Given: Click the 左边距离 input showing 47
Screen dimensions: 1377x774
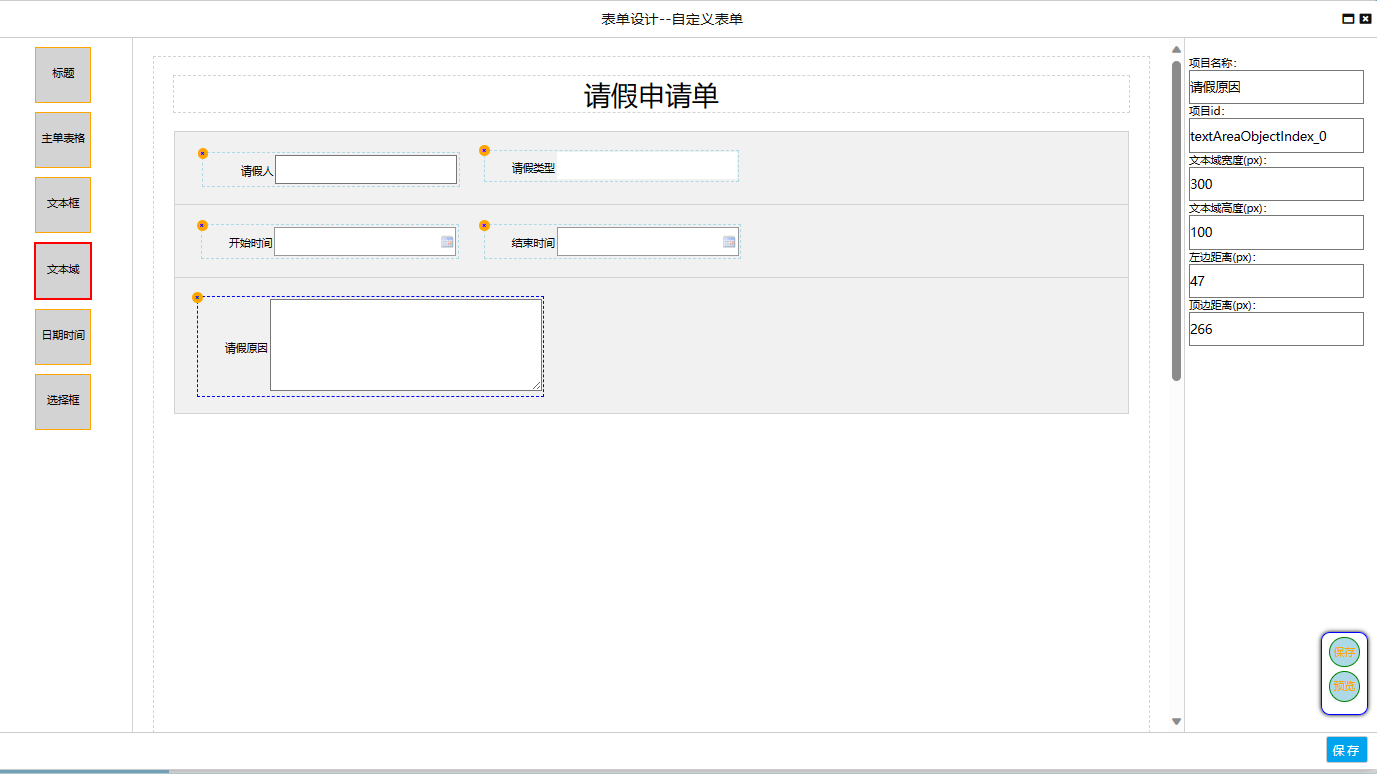Looking at the screenshot, I should coord(1276,281).
